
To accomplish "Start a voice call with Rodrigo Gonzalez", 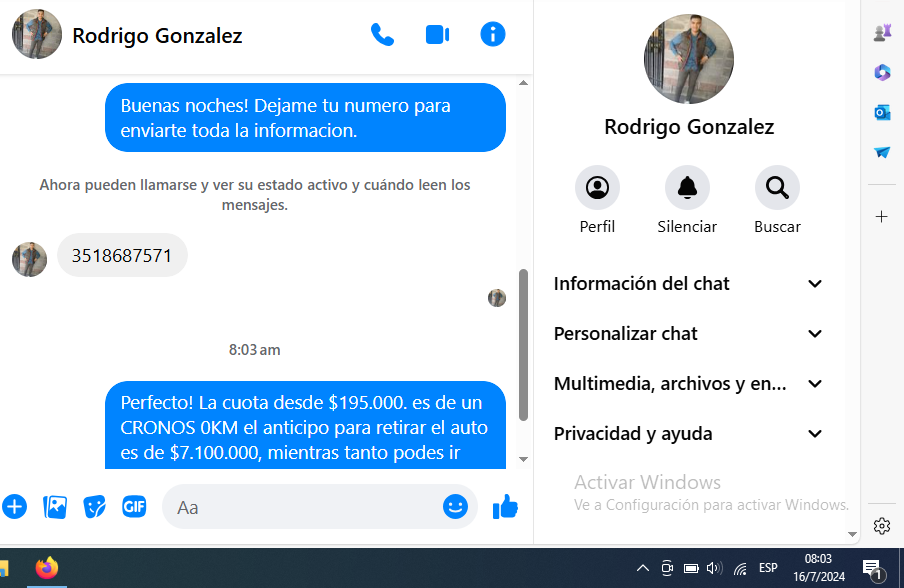I will point(382,35).
